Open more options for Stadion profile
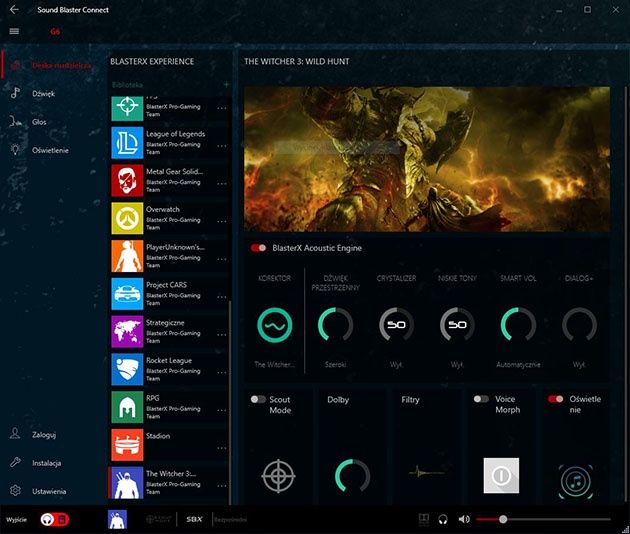The image size is (630, 534). tap(222, 448)
